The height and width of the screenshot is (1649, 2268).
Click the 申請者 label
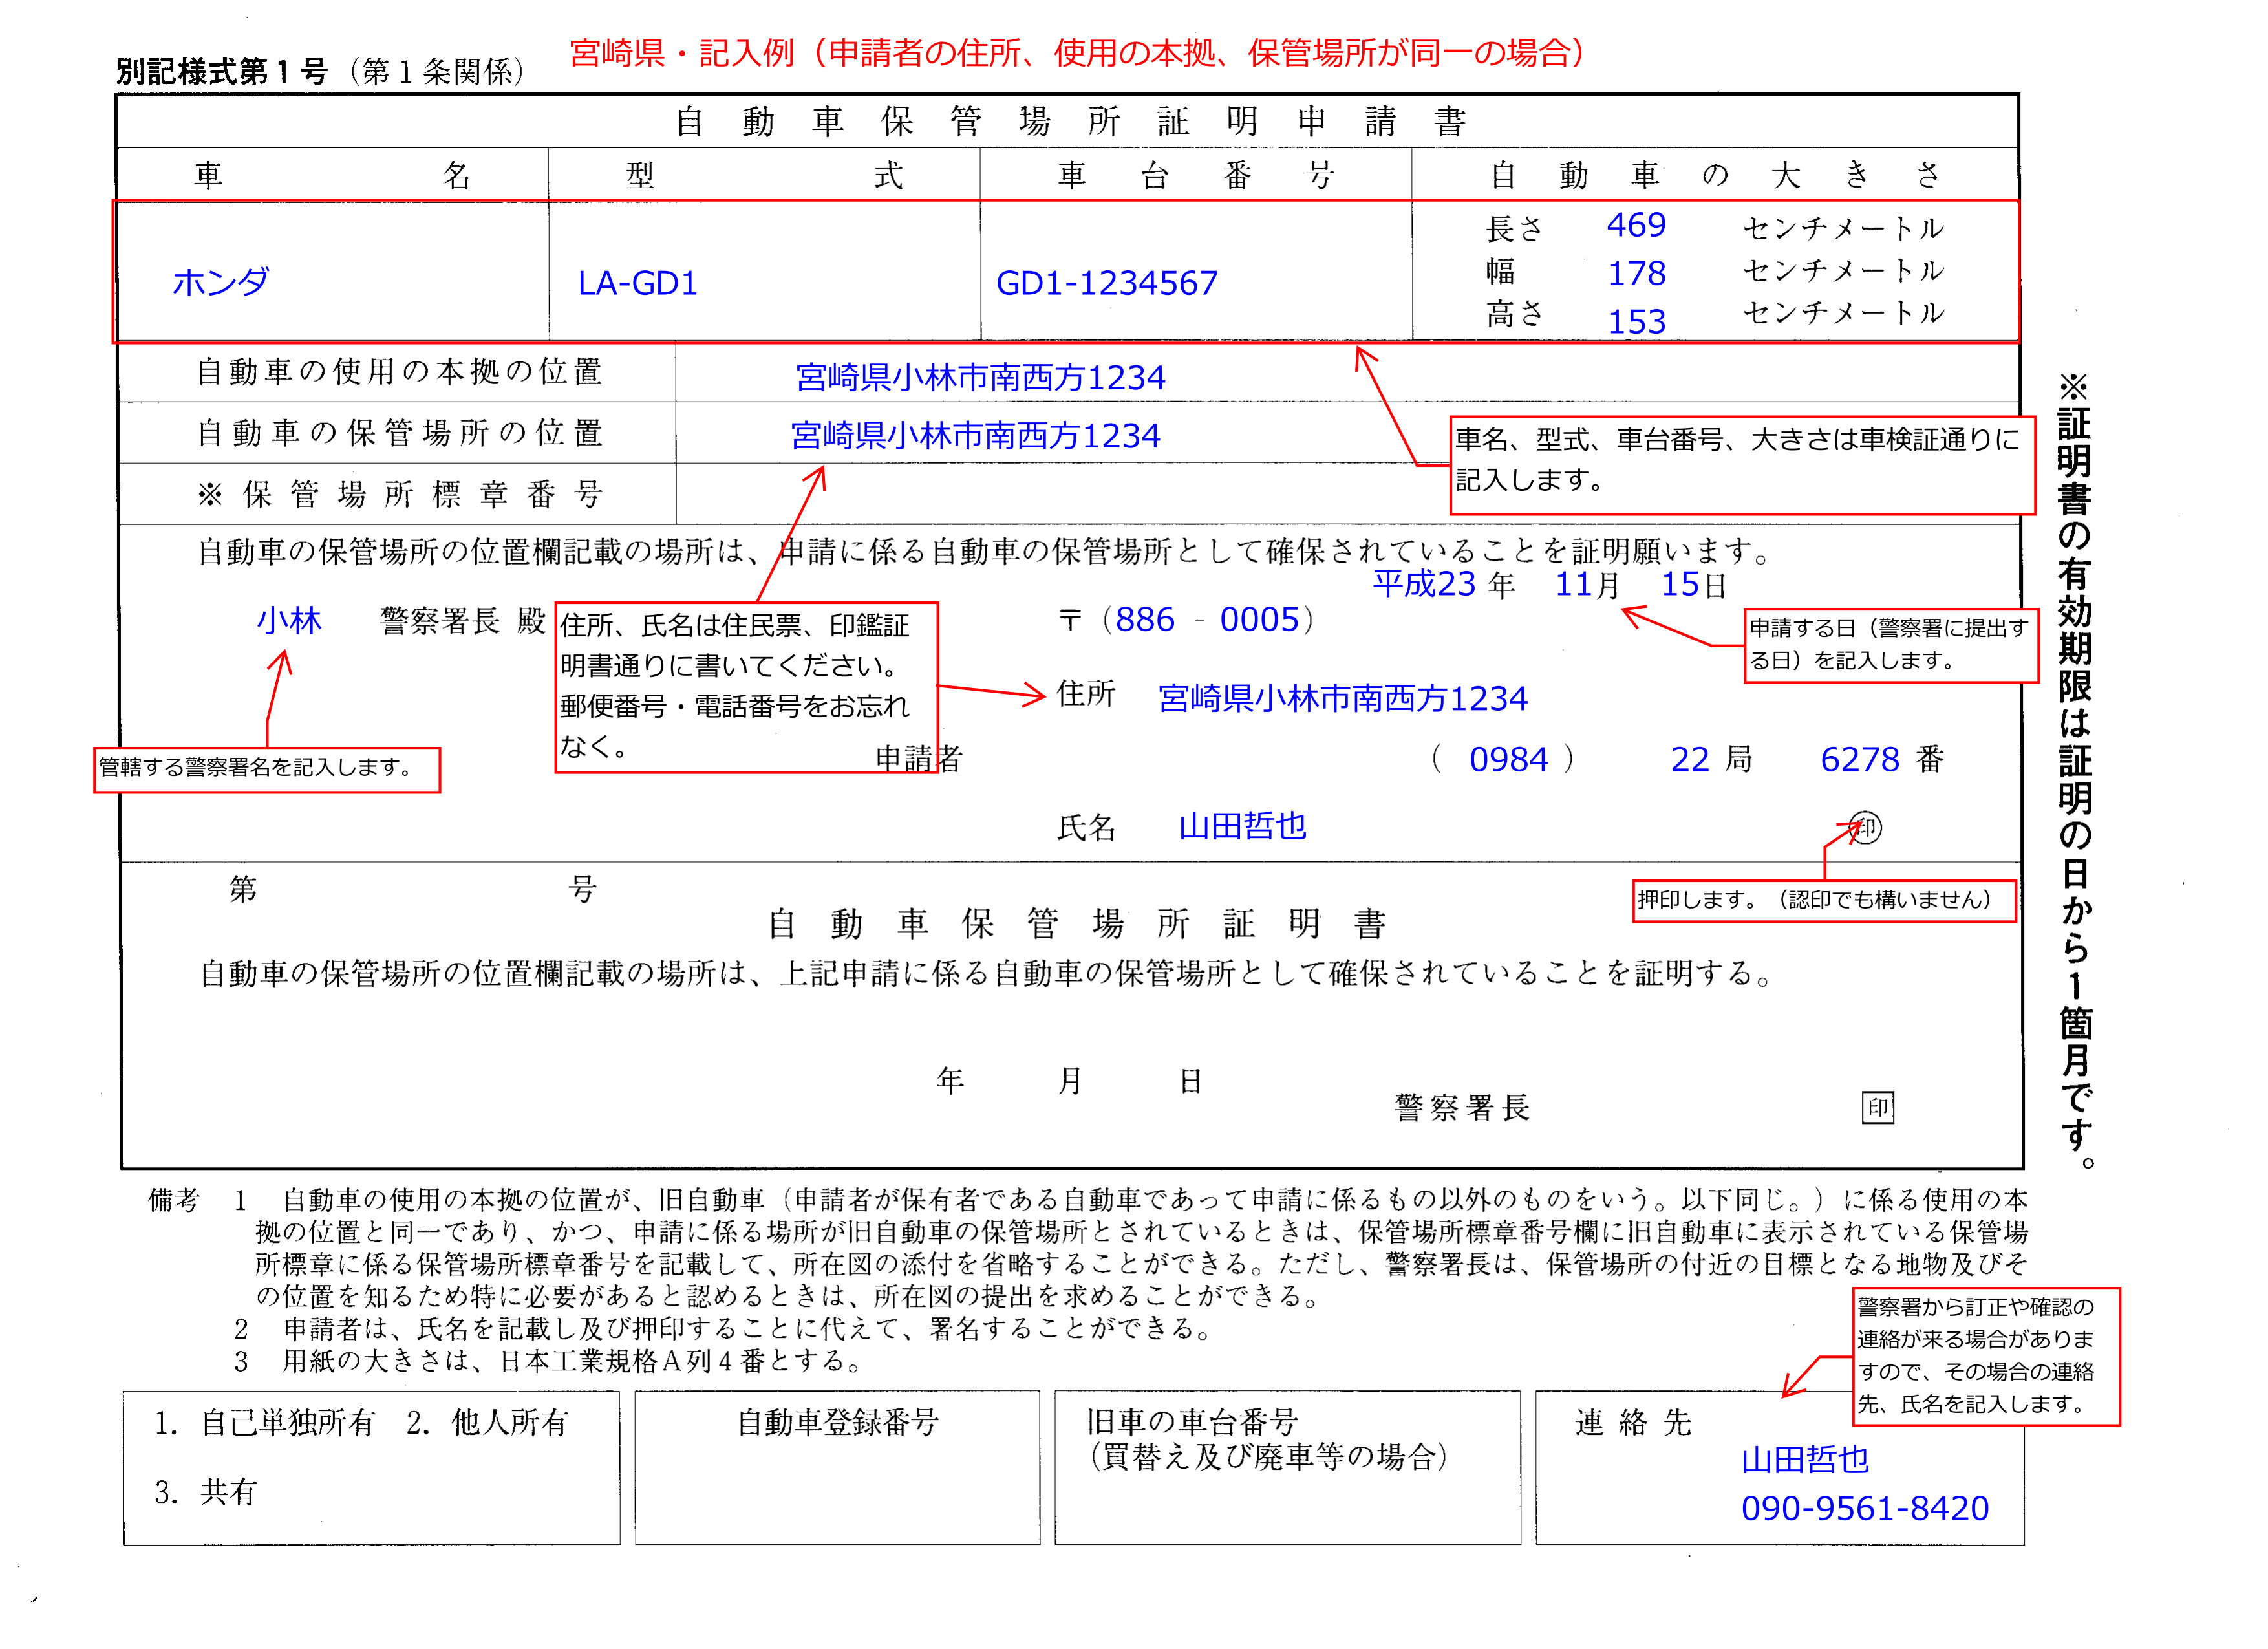click(x=918, y=759)
